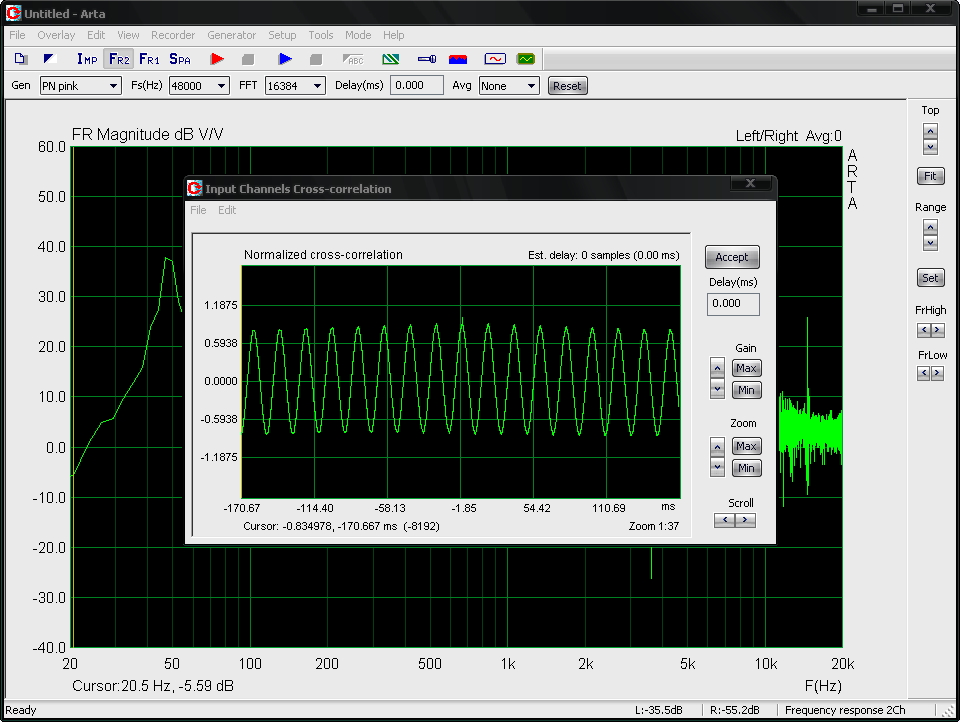The width and height of the screenshot is (960, 722).
Task: Start recording with the red play icon
Action: click(217, 59)
